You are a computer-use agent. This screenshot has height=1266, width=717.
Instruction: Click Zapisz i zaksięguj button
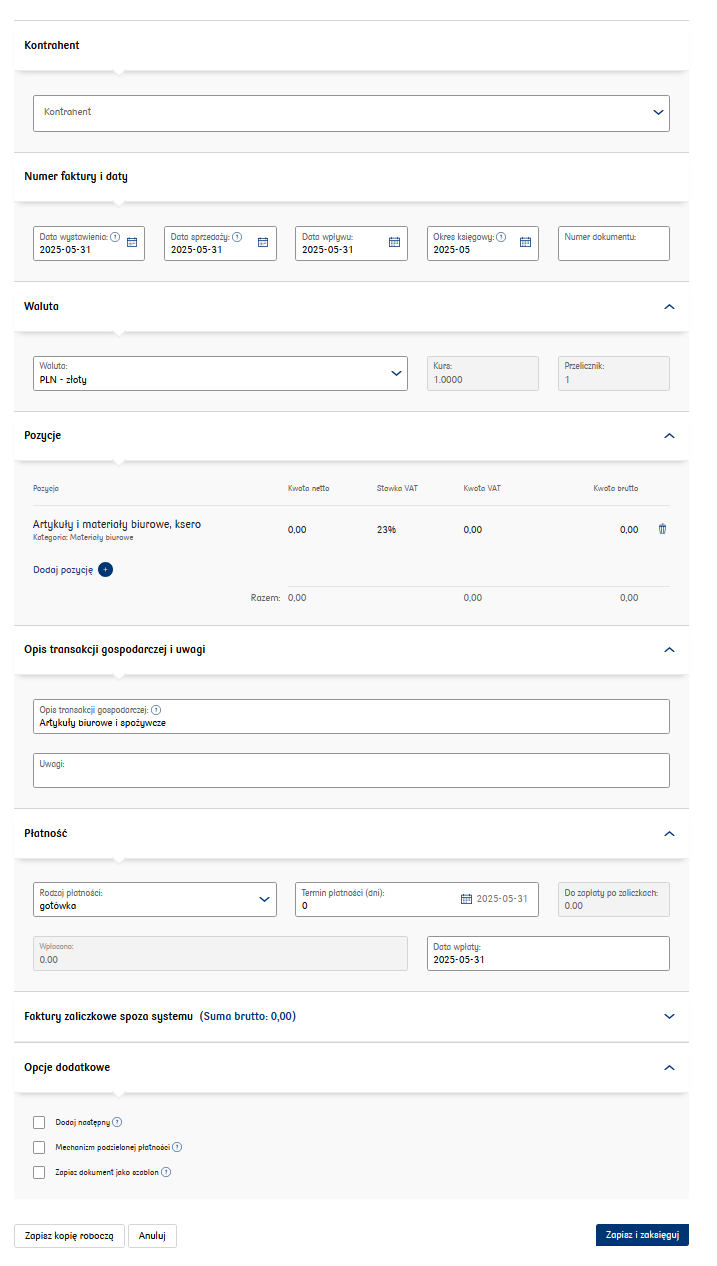tap(642, 1235)
